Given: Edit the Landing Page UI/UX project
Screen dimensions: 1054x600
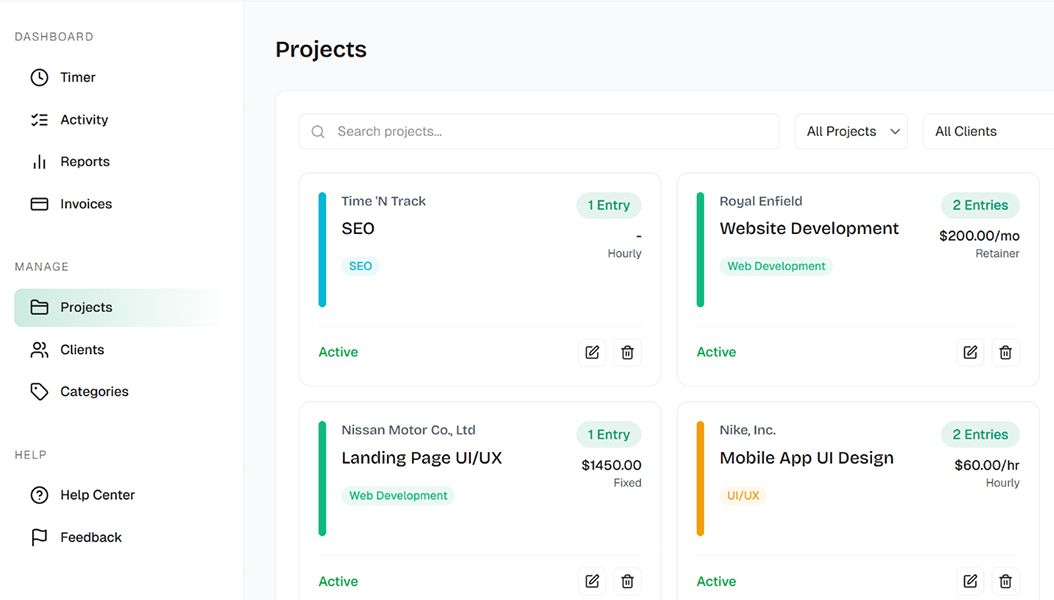Looking at the screenshot, I should click(x=592, y=581).
